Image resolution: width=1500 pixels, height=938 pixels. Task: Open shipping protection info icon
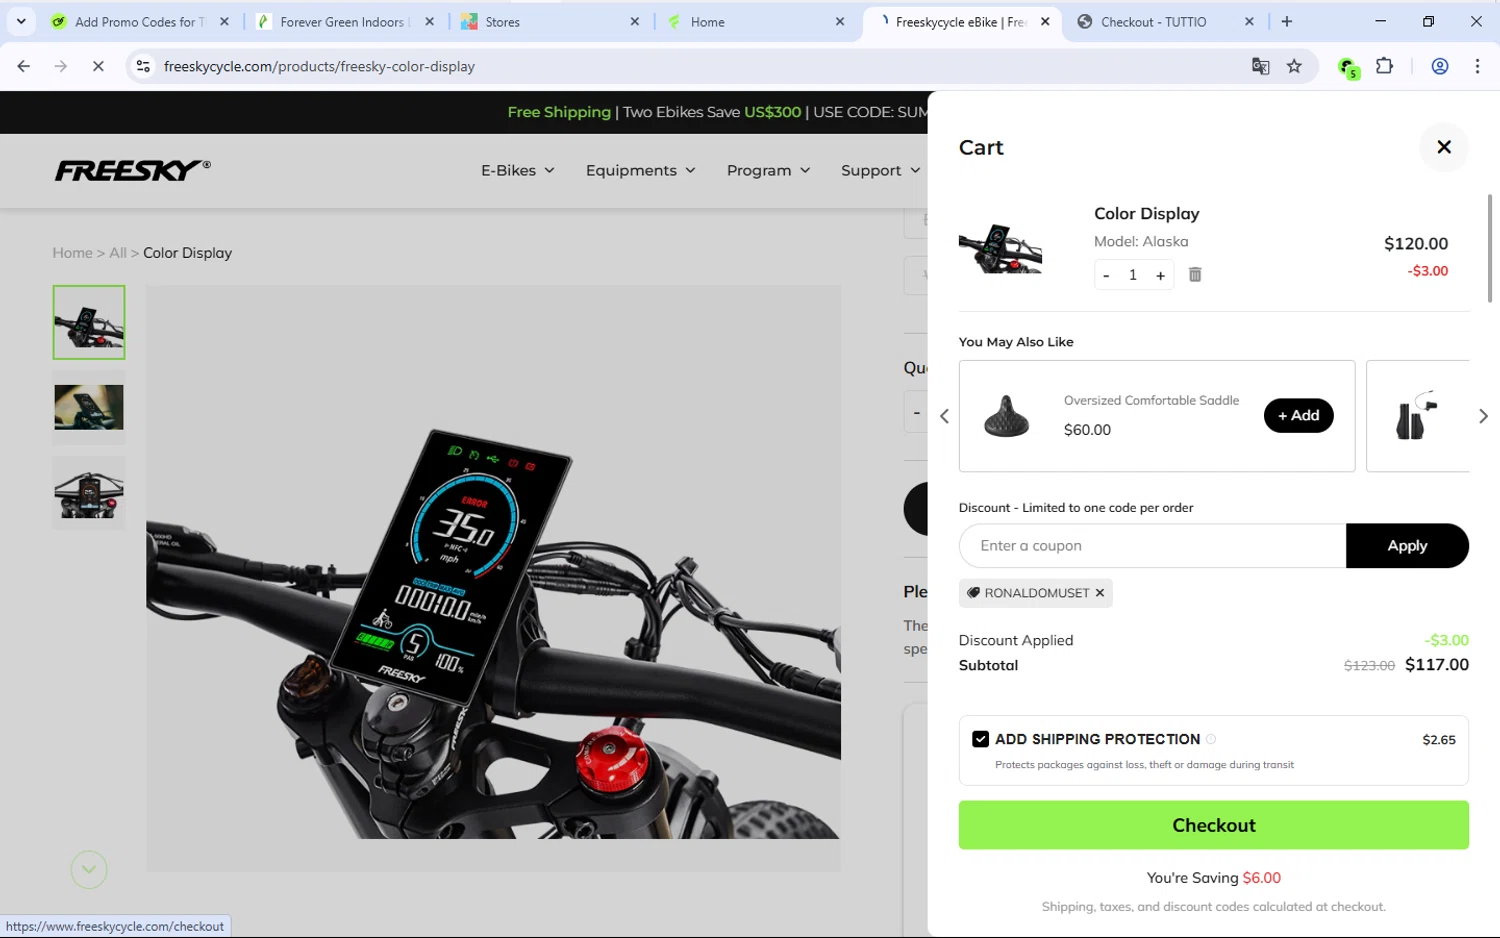(x=1211, y=739)
